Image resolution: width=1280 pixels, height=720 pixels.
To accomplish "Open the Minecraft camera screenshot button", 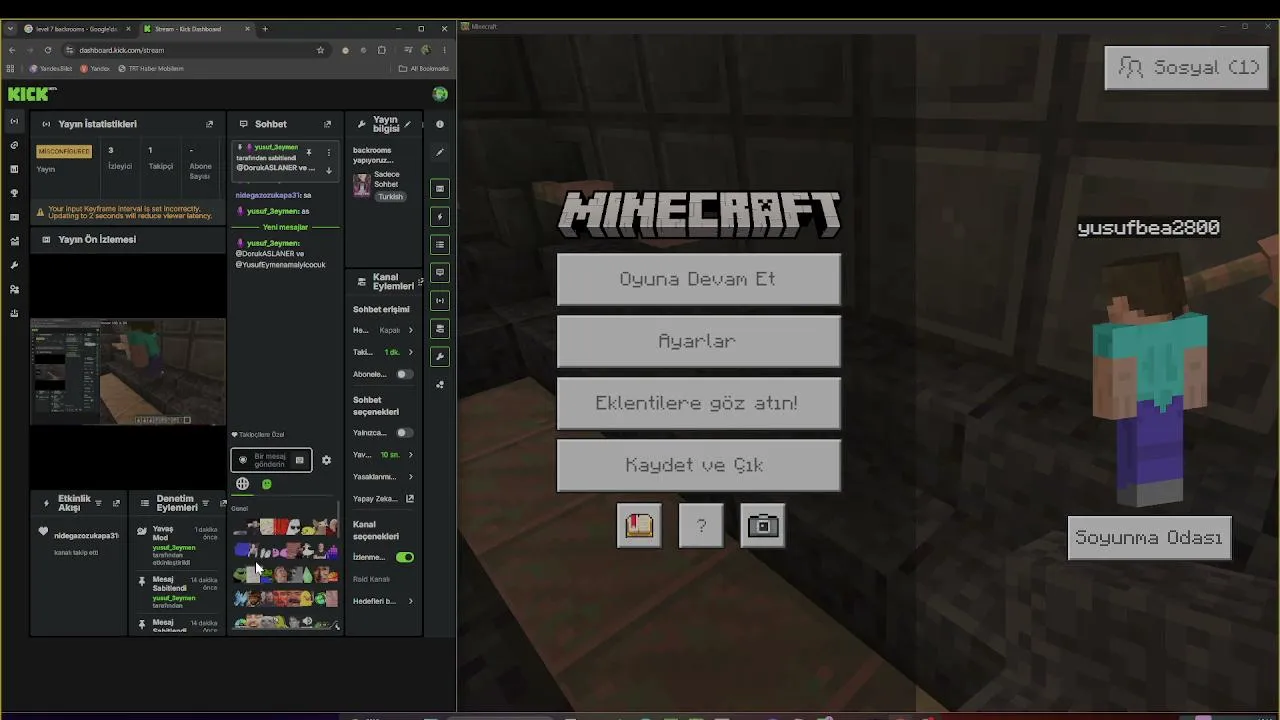I will pos(763,525).
